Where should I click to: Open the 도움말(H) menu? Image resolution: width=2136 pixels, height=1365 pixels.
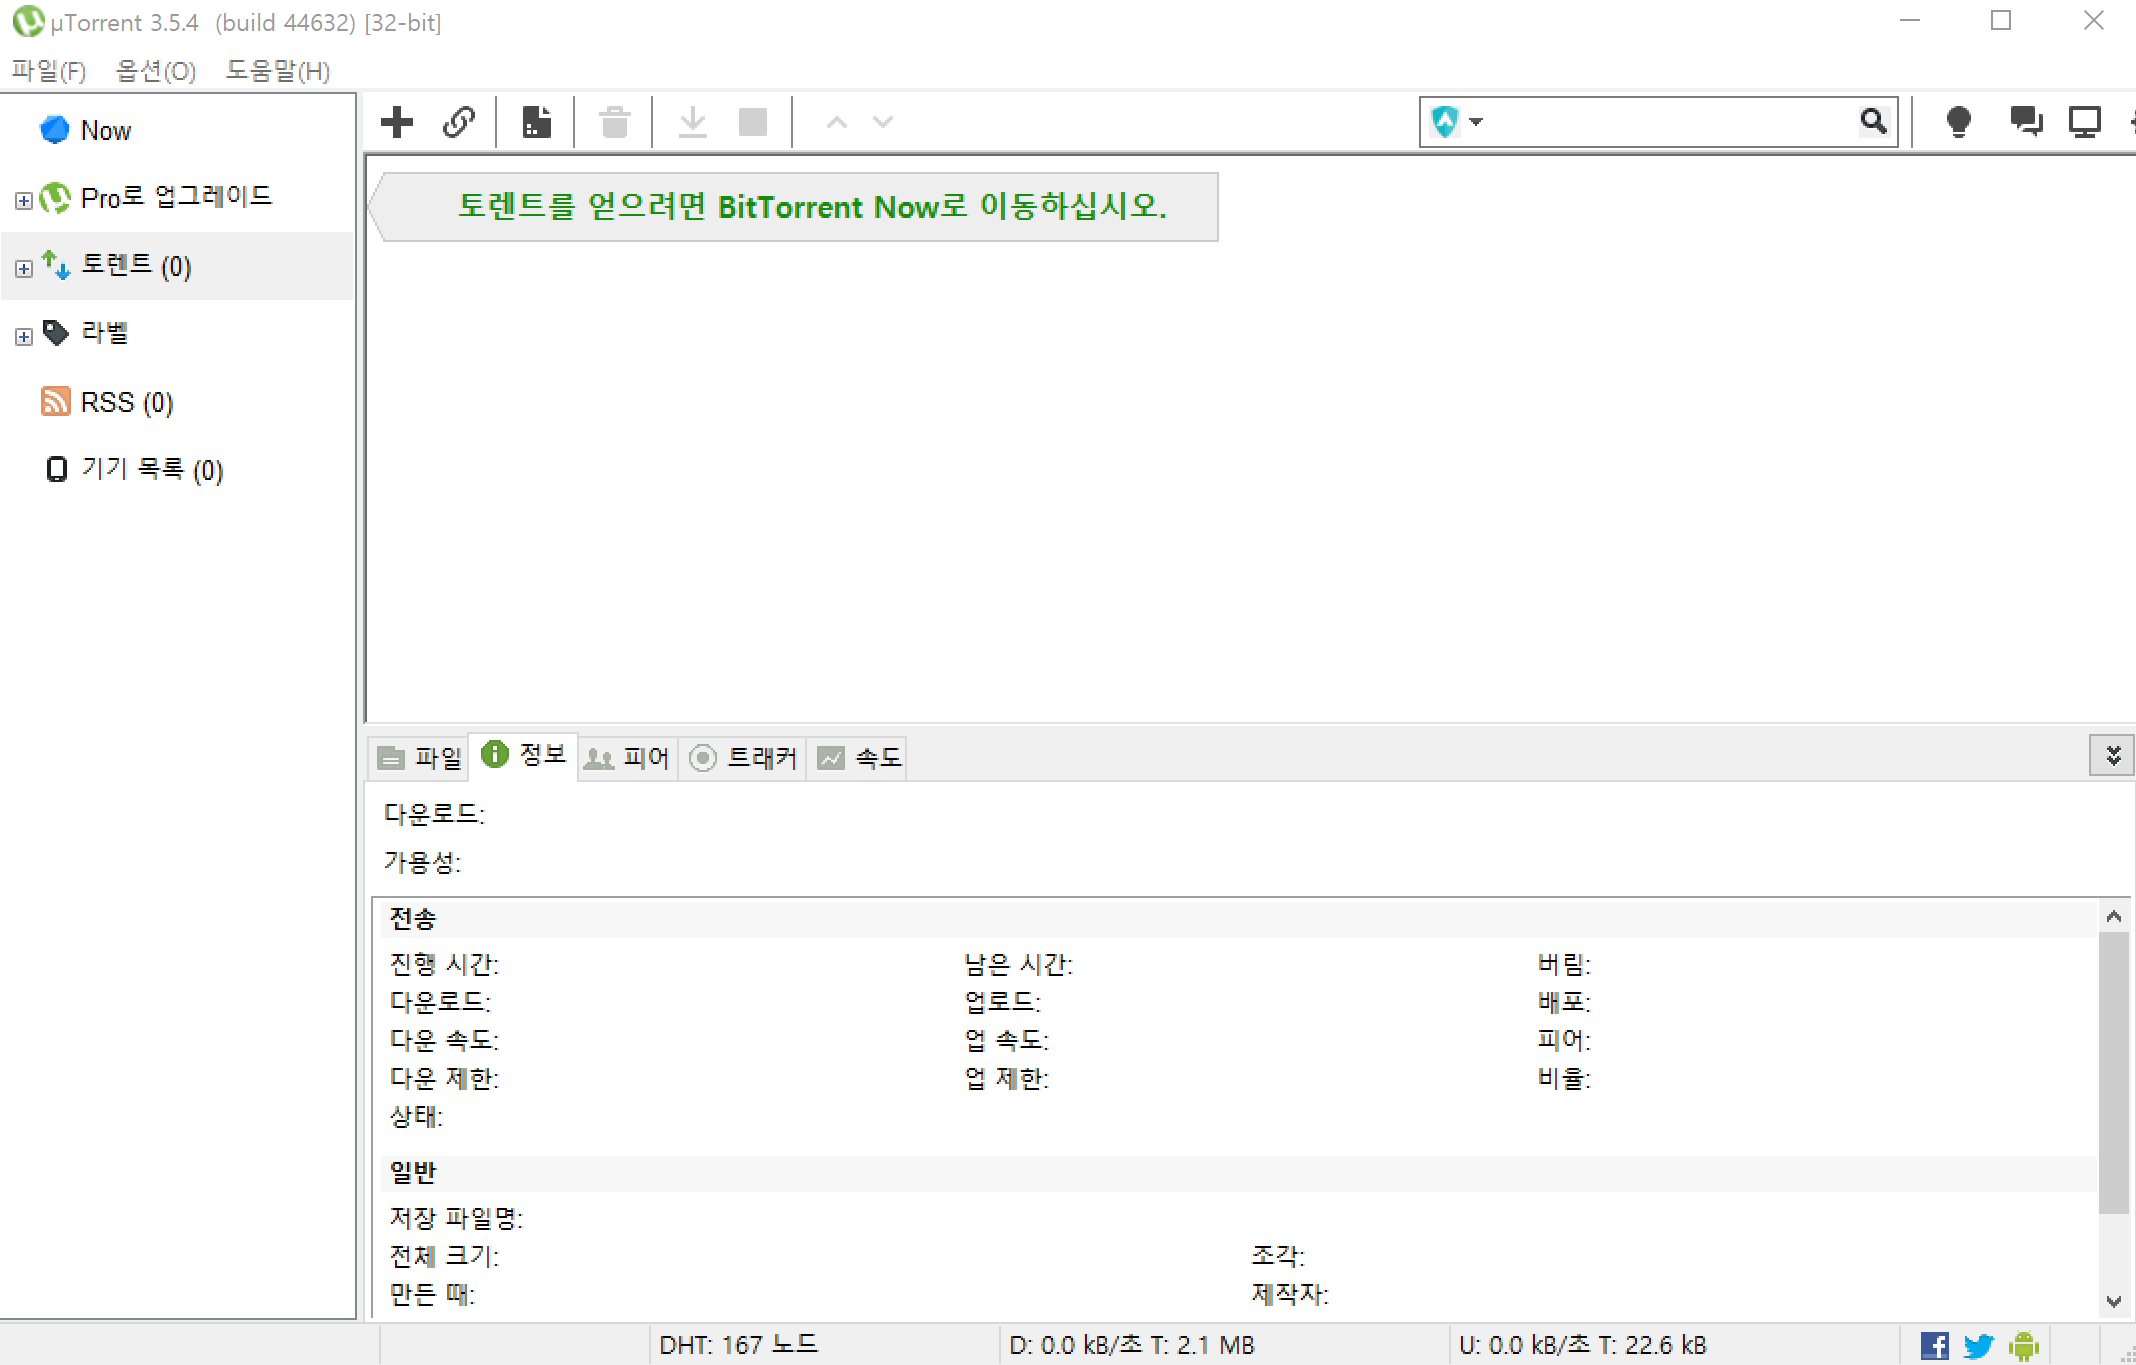pos(277,71)
